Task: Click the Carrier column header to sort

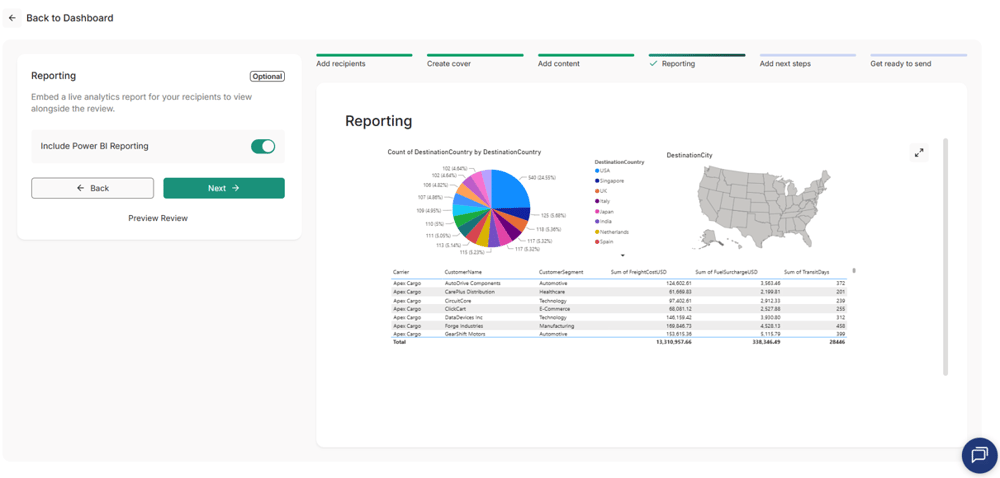Action: pos(401,272)
